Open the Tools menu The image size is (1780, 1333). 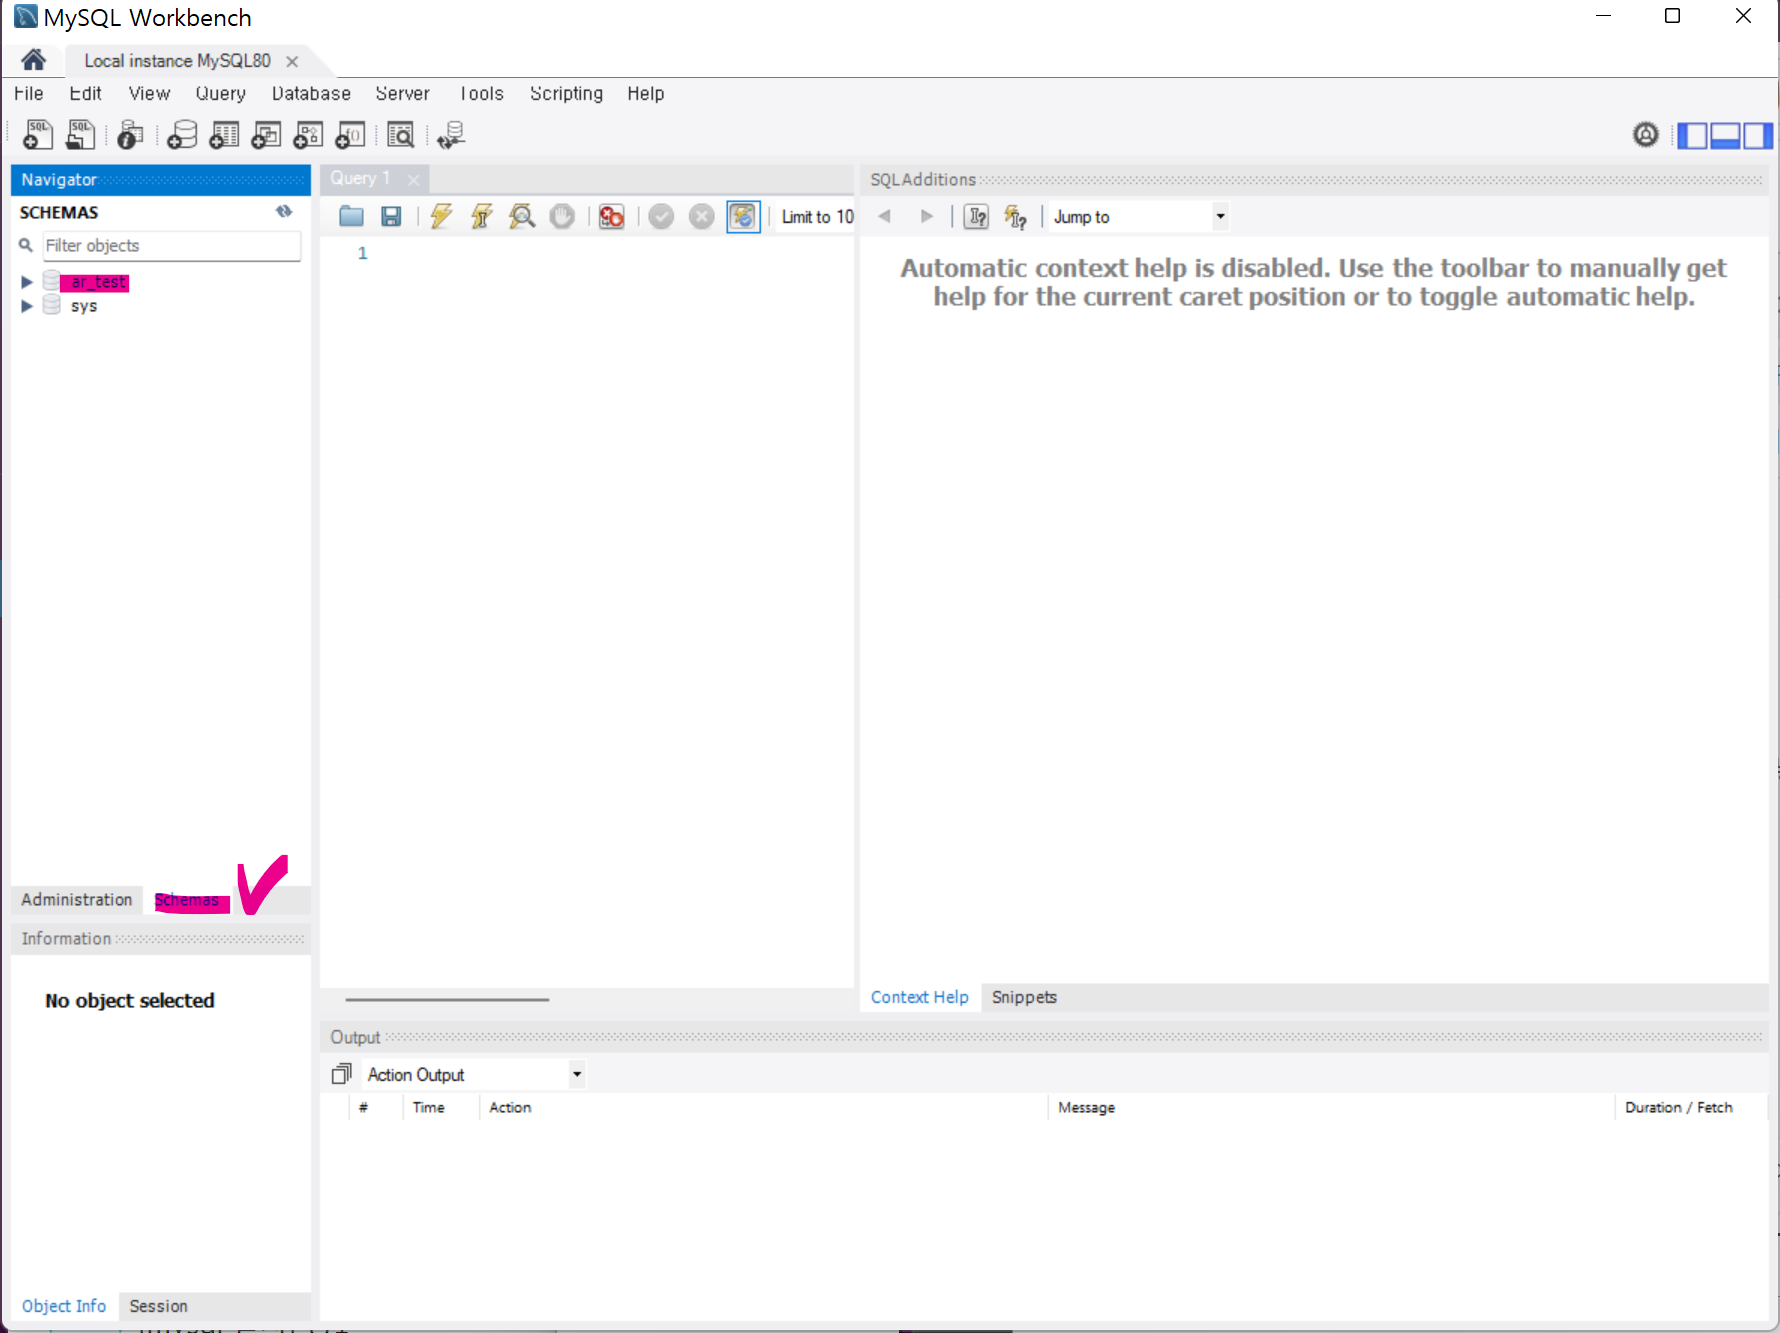coord(481,93)
